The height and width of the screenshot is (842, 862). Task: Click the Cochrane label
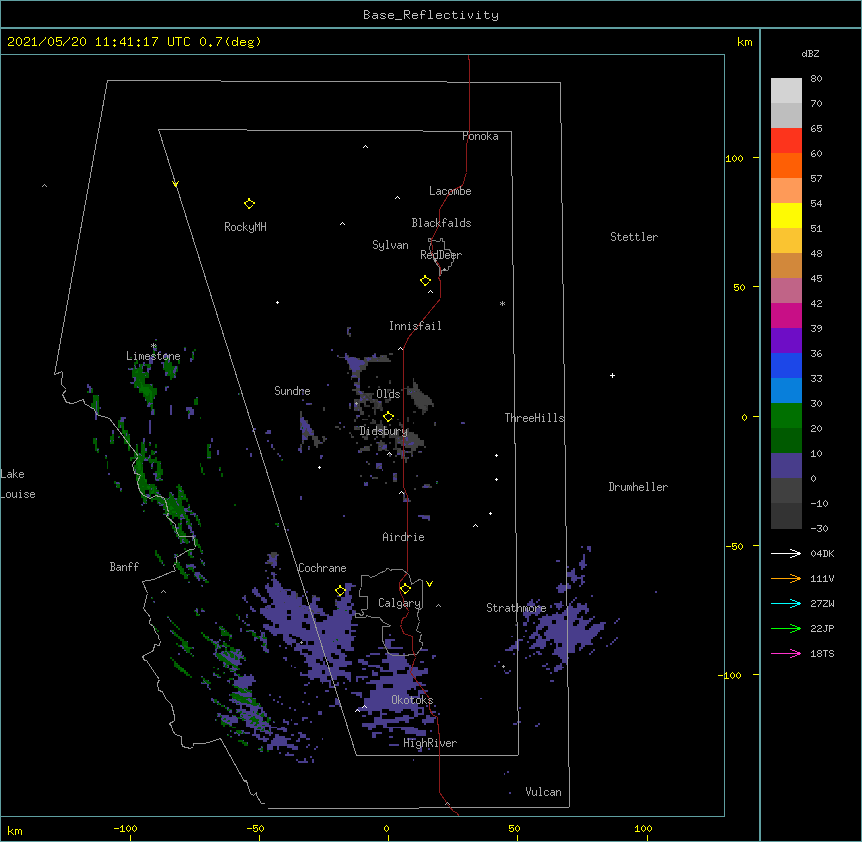322,568
